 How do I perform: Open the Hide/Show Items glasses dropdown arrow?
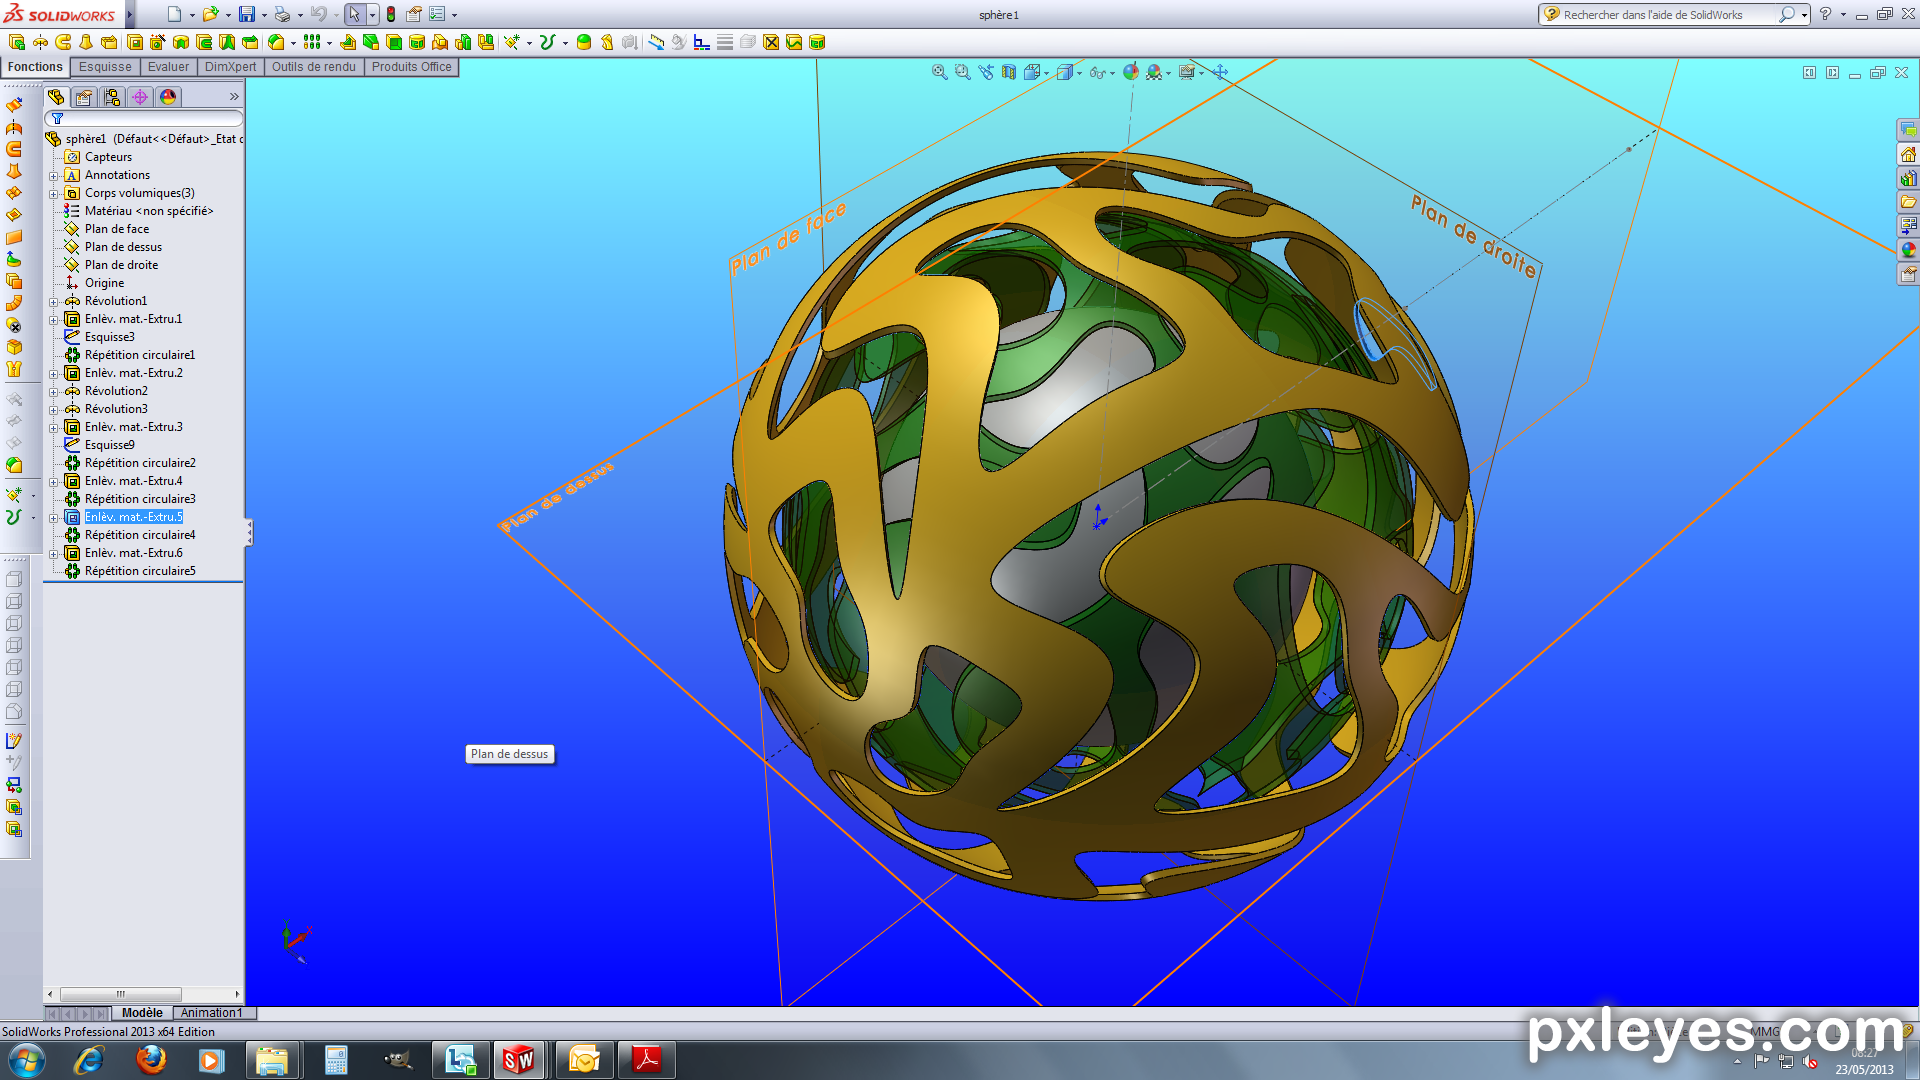[1113, 73]
